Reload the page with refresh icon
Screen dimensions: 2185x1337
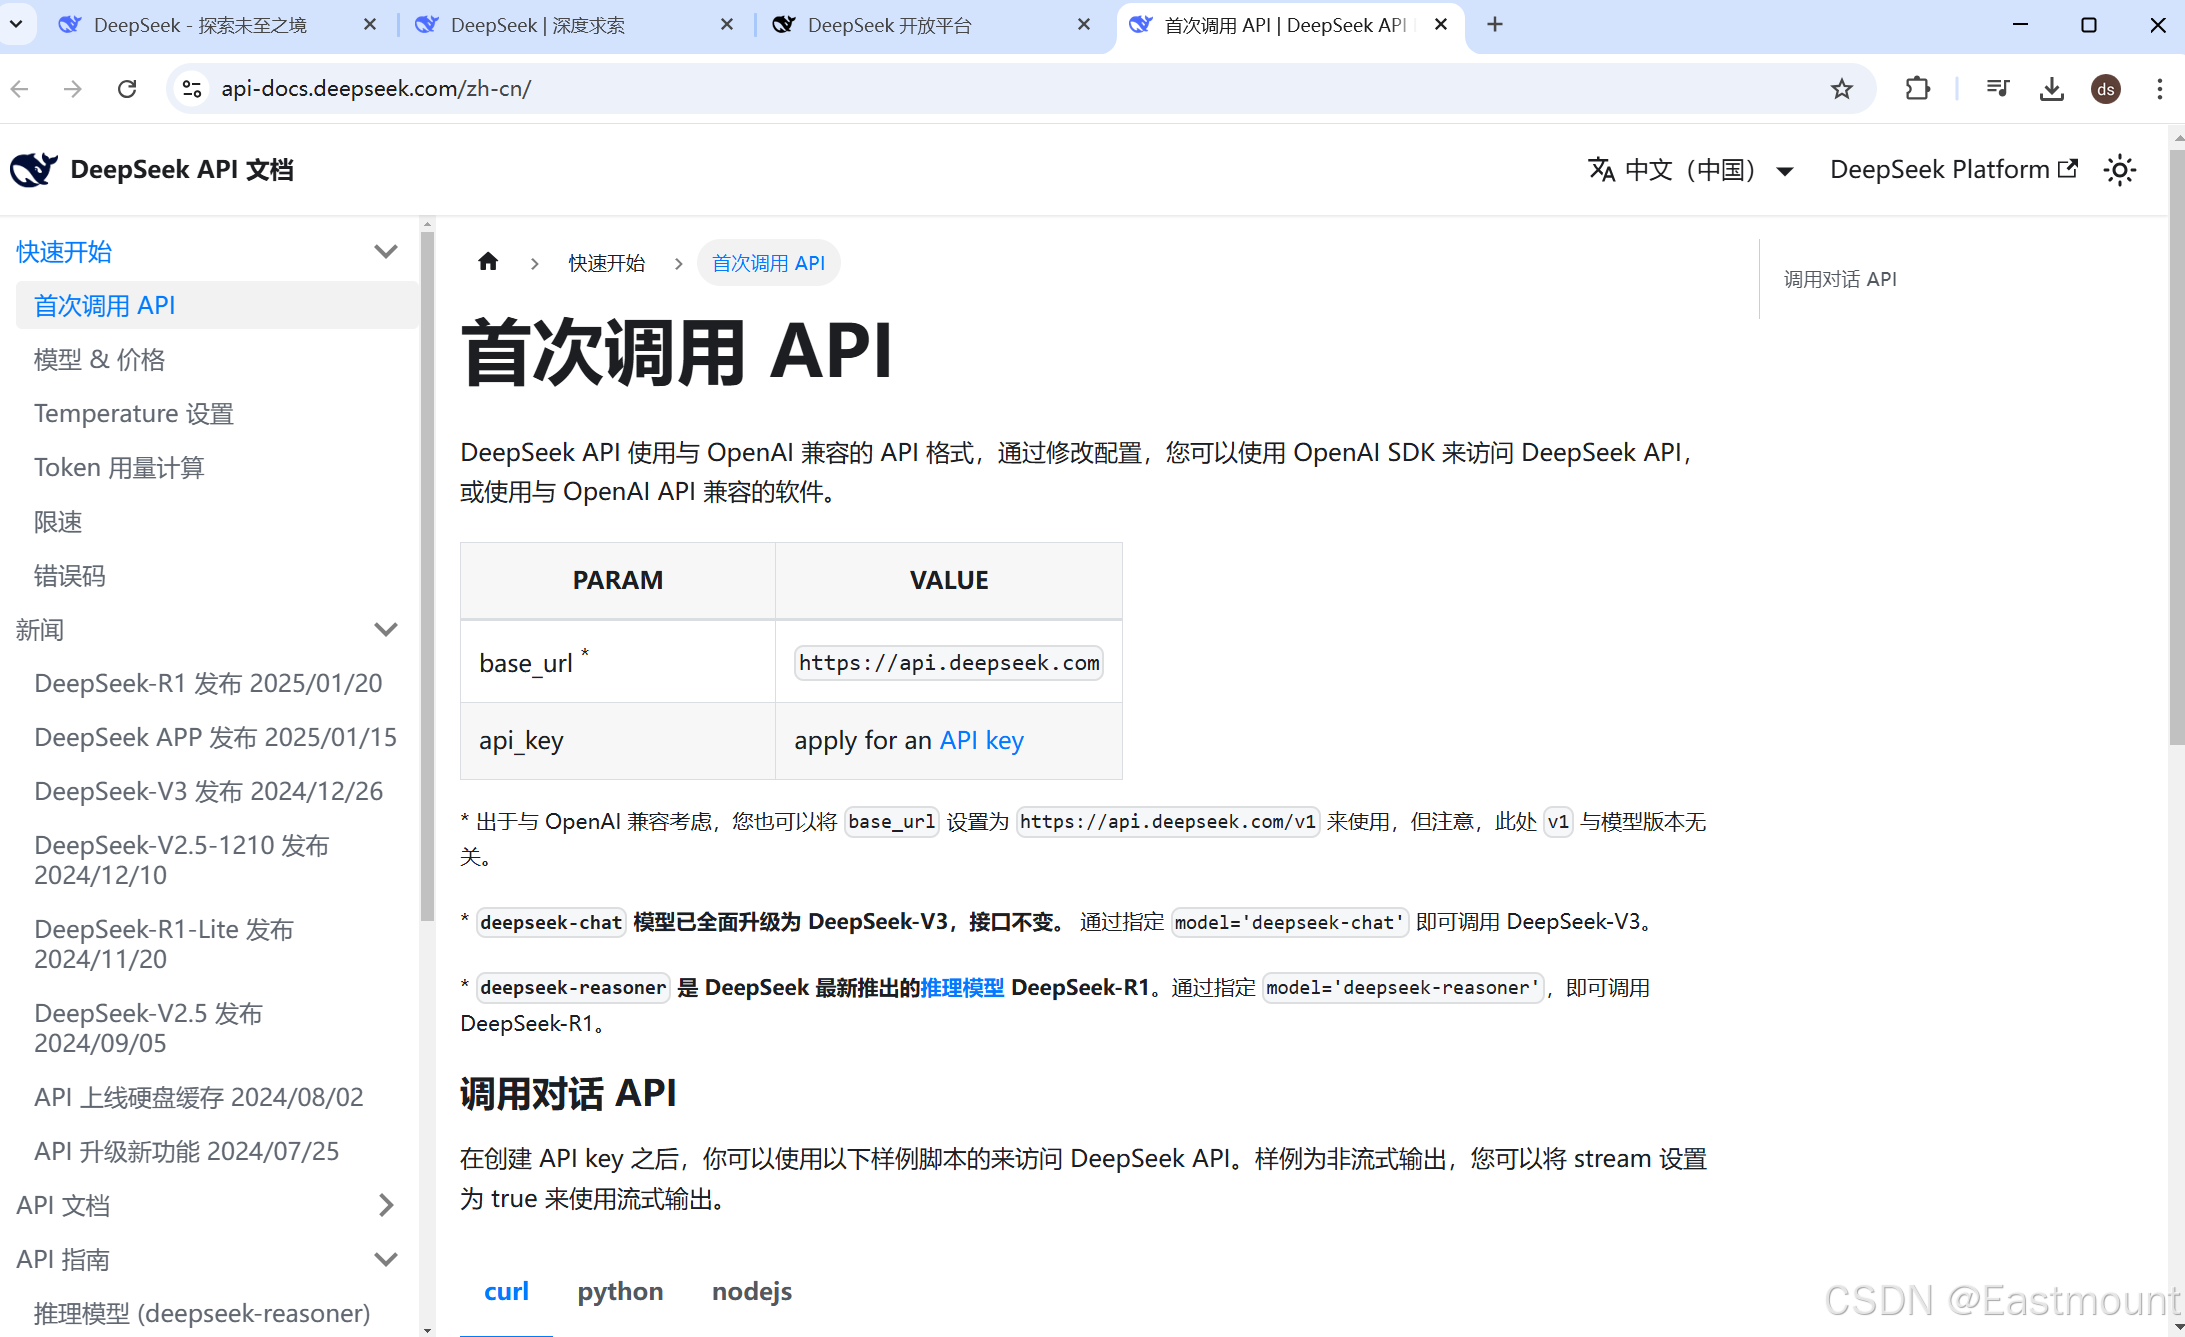(x=127, y=89)
